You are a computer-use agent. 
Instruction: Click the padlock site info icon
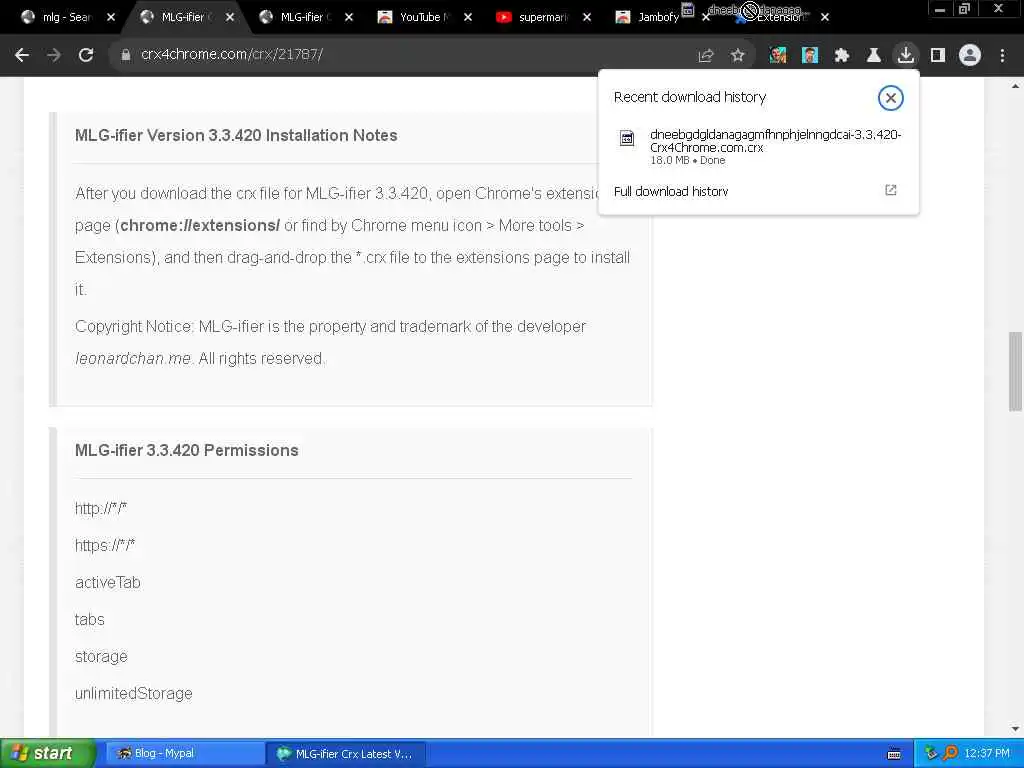[x=125, y=56]
